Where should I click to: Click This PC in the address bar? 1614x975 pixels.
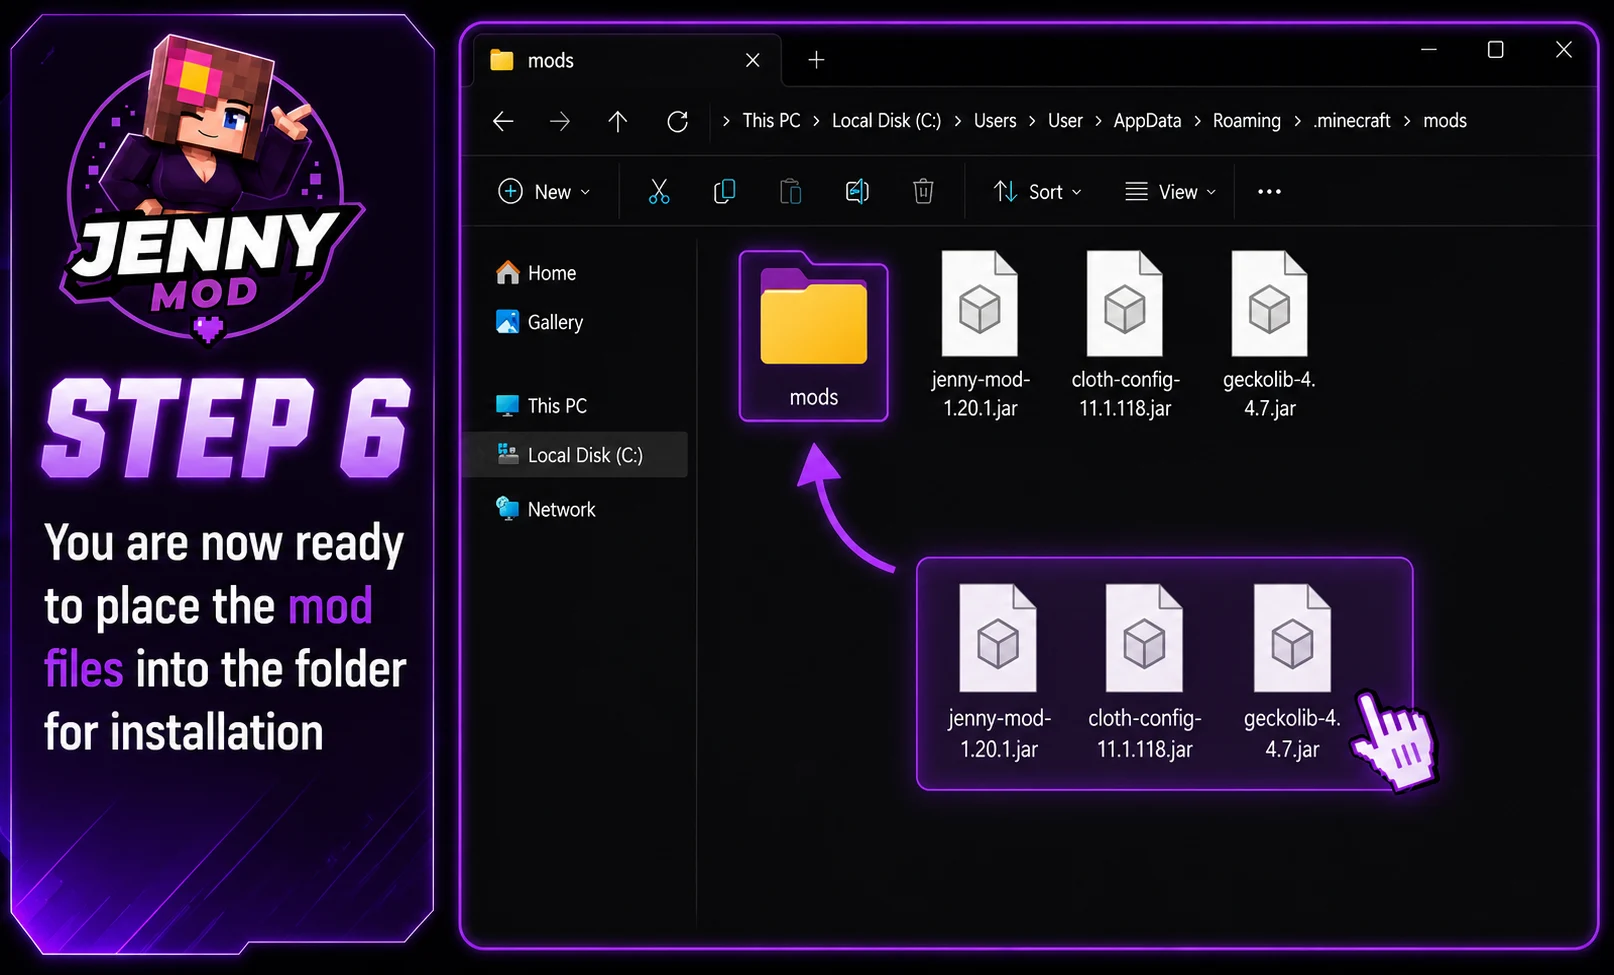click(x=771, y=121)
